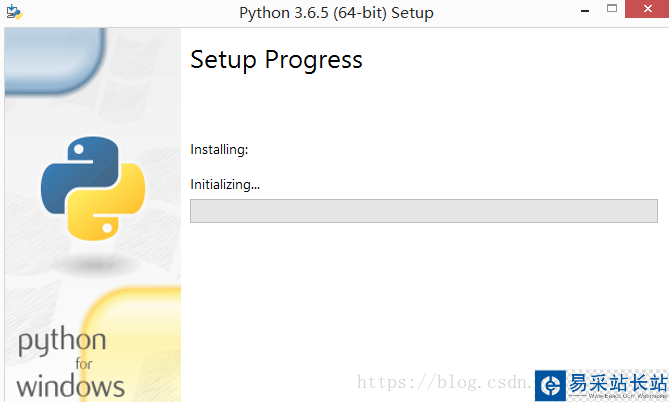The width and height of the screenshot is (669, 402).
Task: Click the 'python' word in sidebar branding
Action: [x=61, y=344]
